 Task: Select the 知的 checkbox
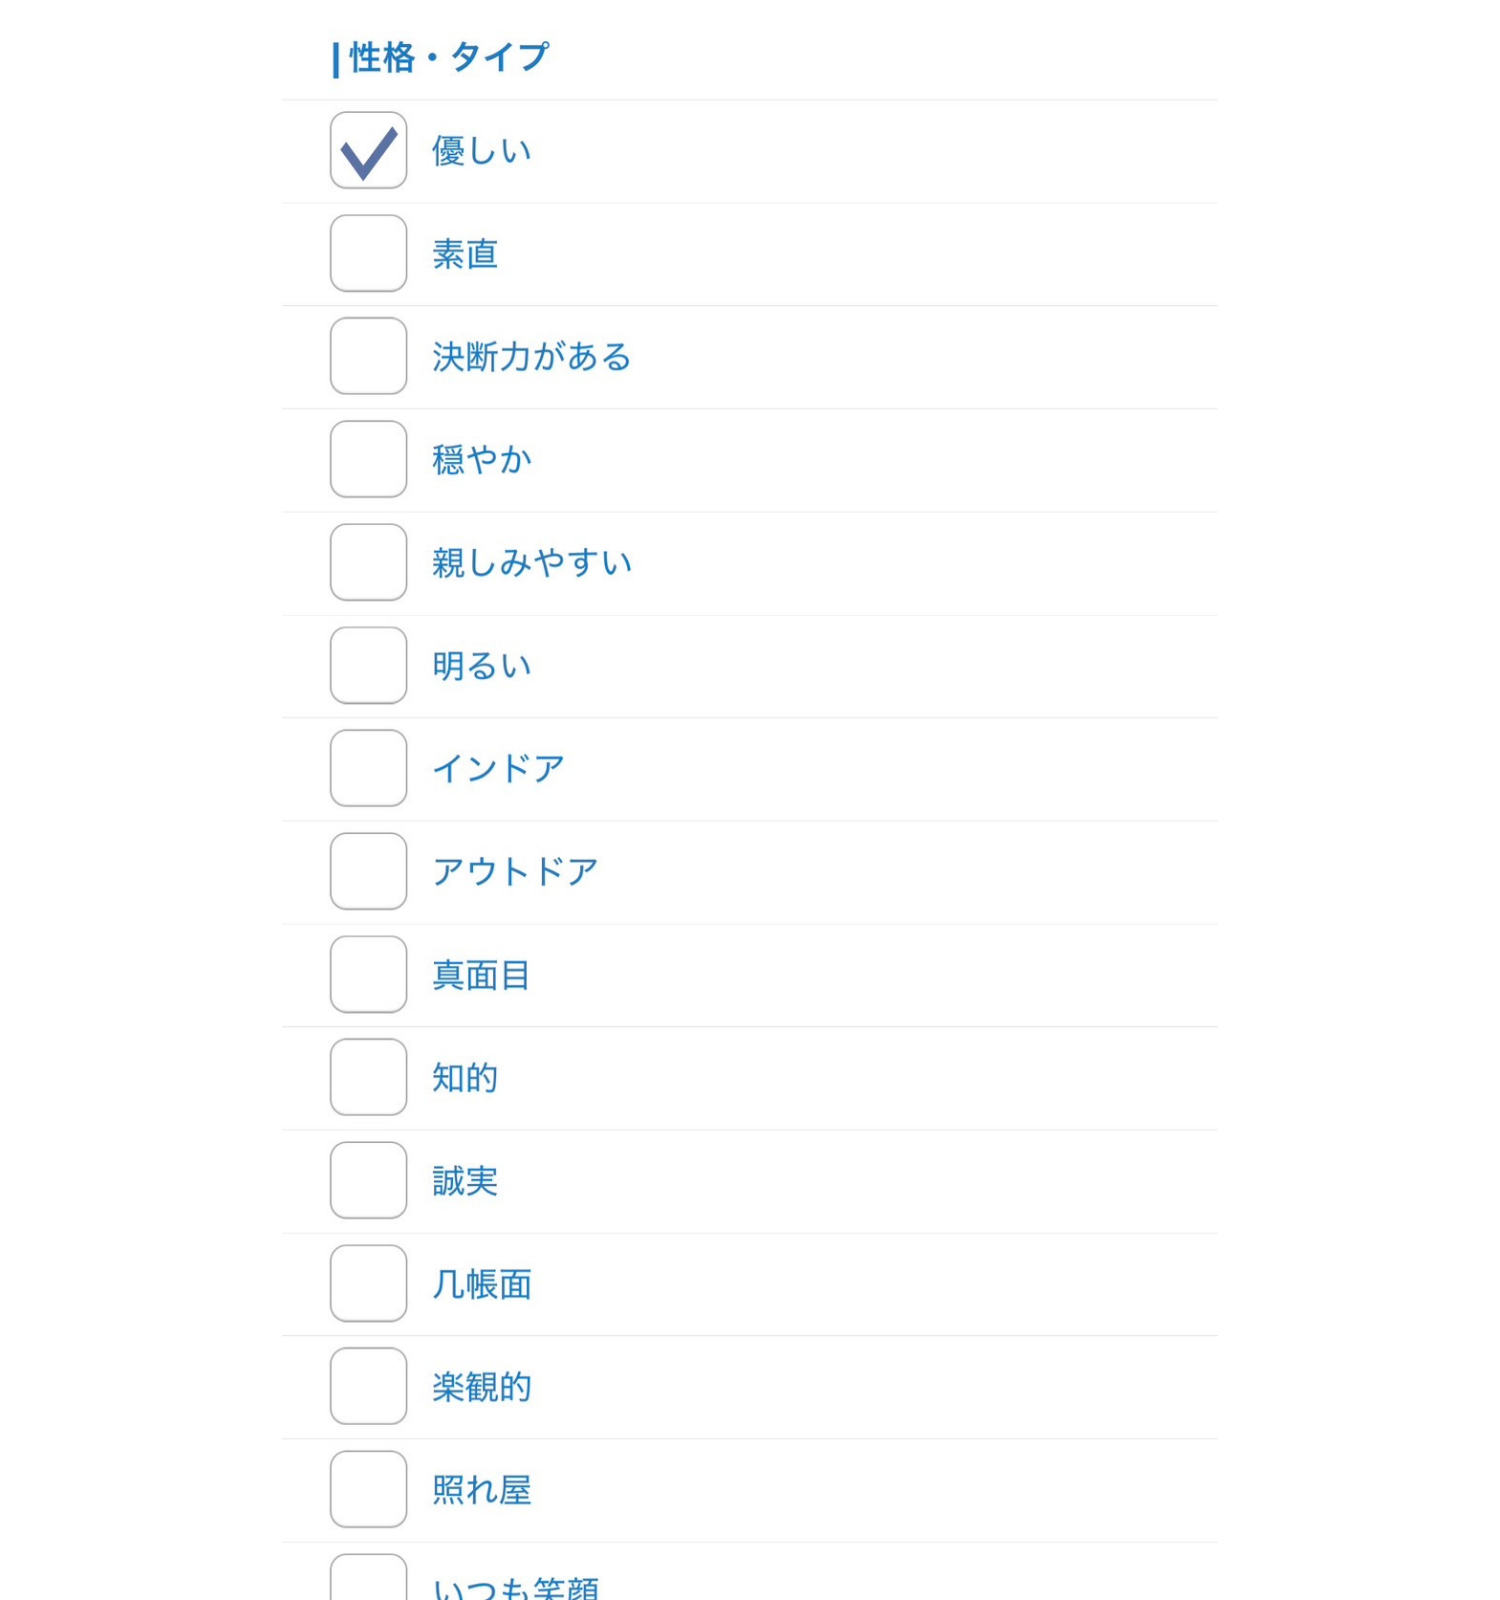tap(368, 1078)
